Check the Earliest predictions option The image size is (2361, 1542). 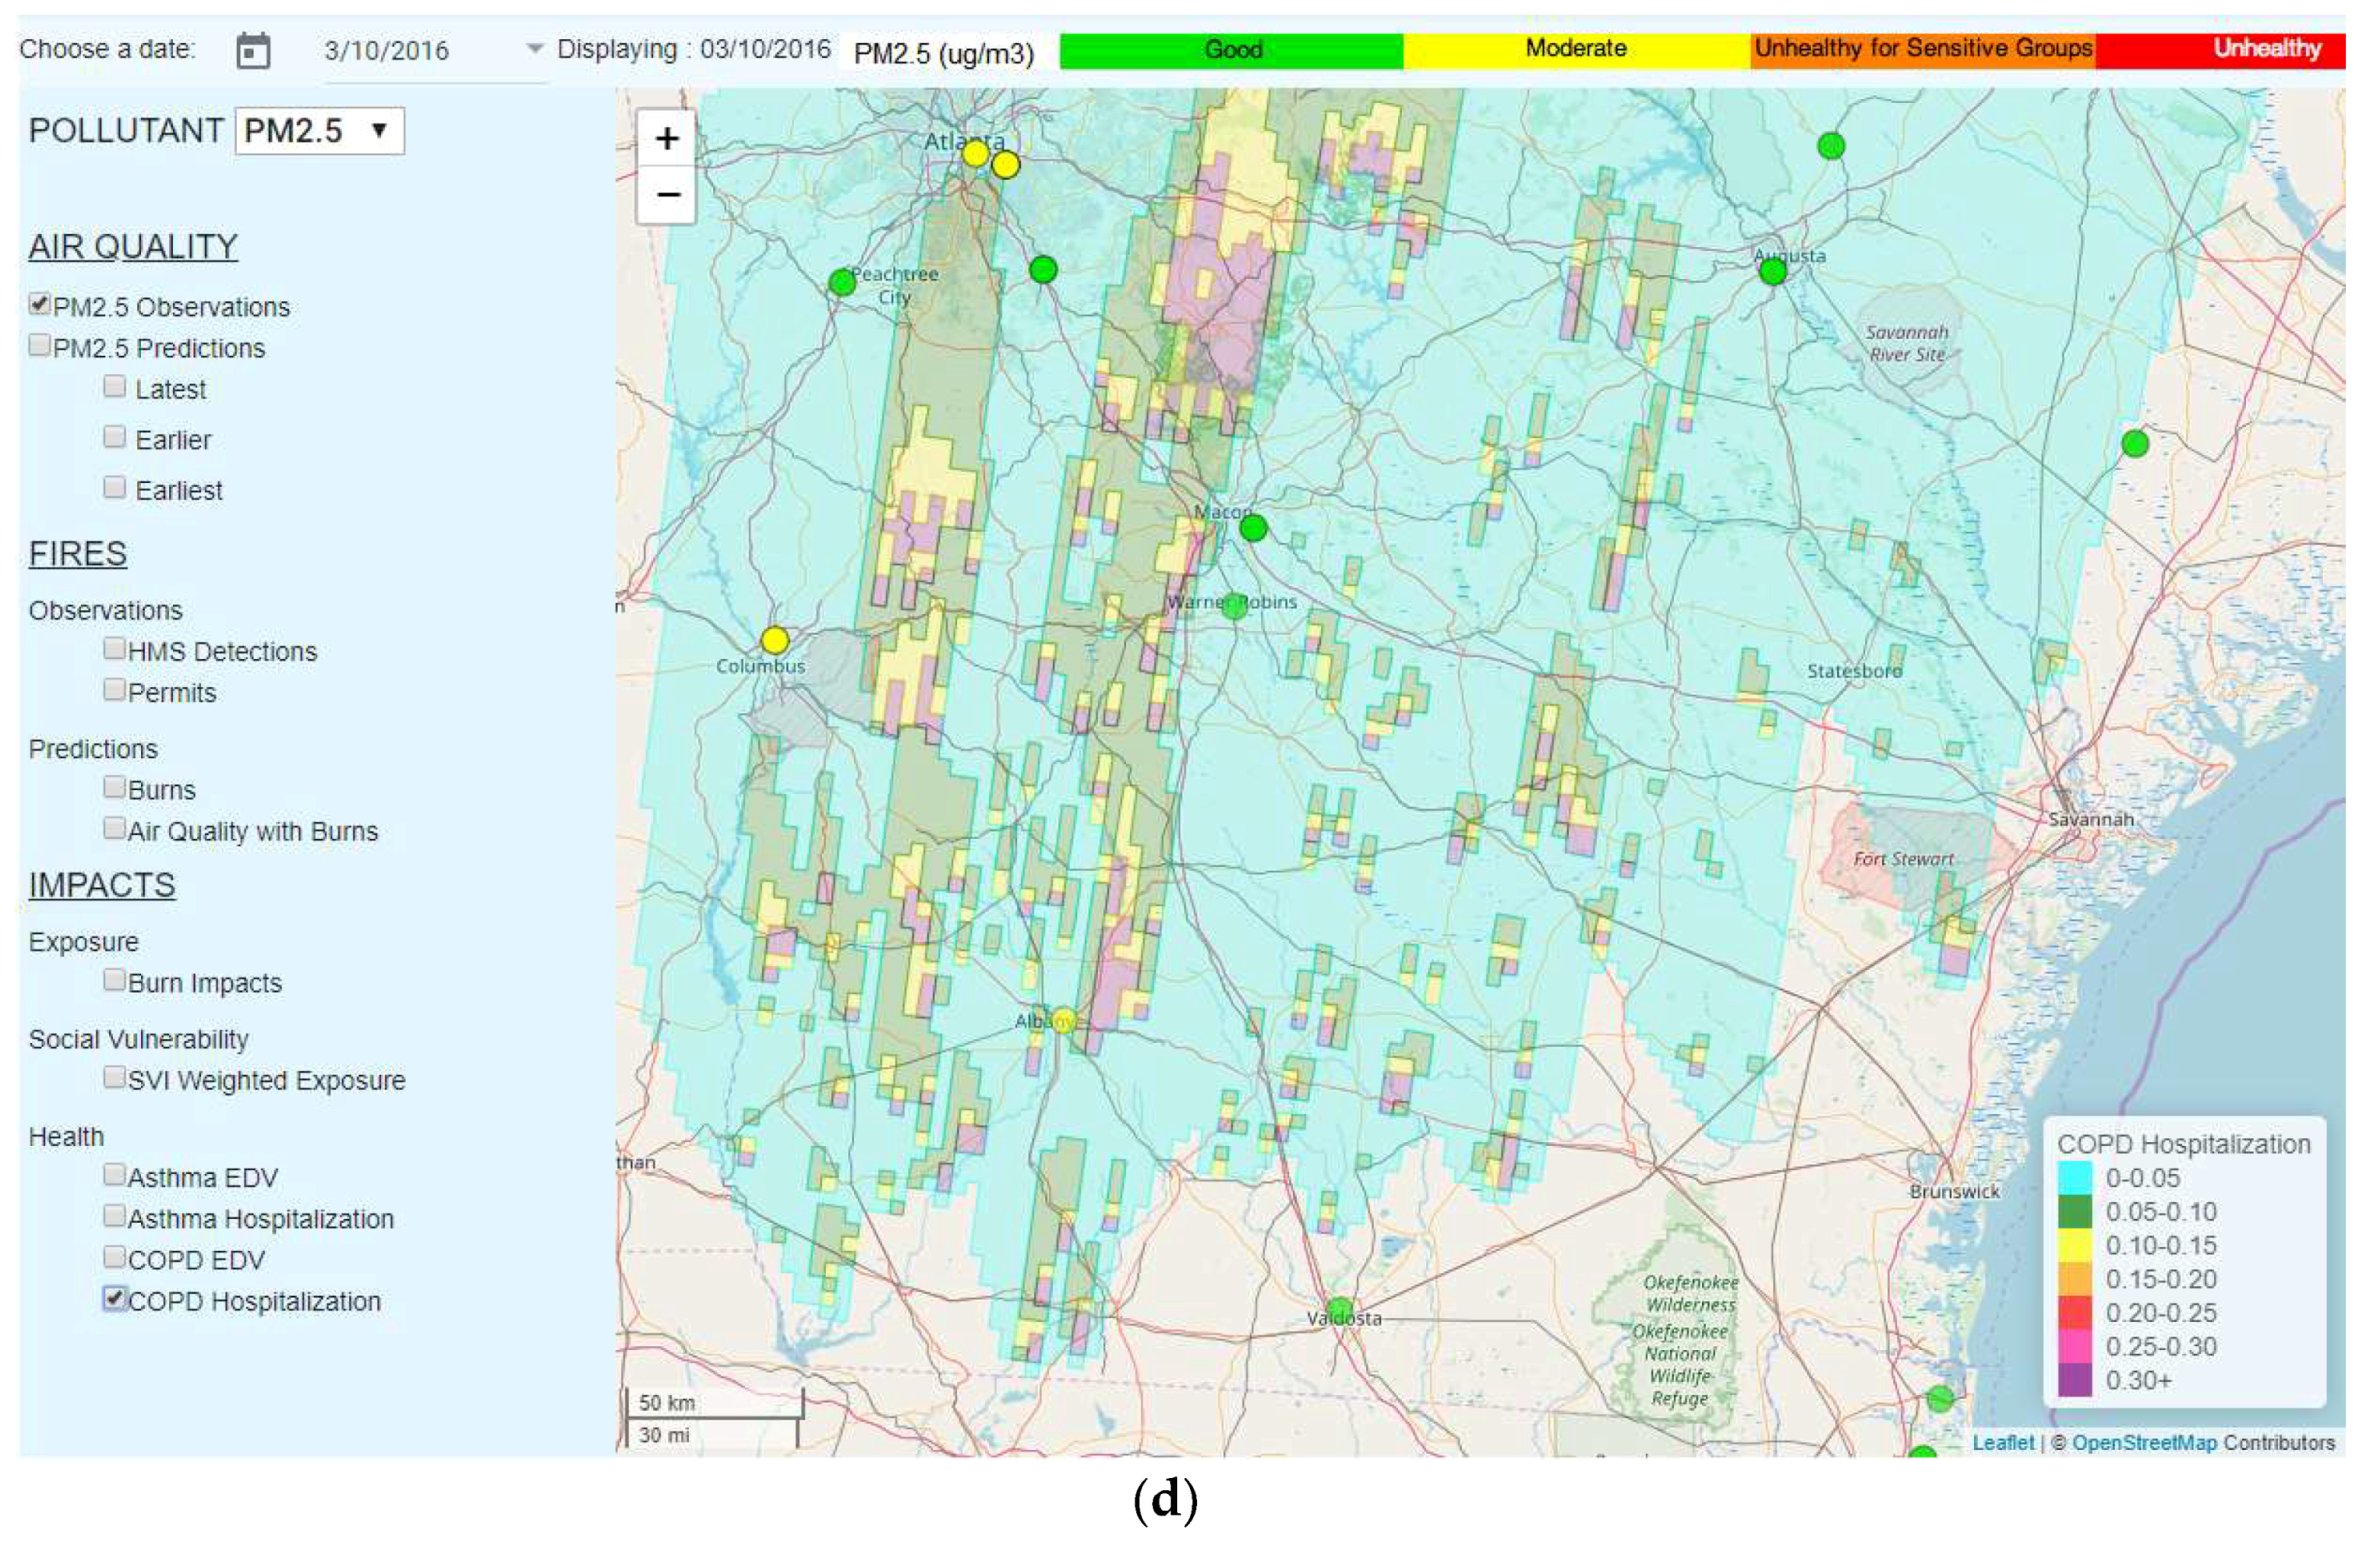pos(115,486)
